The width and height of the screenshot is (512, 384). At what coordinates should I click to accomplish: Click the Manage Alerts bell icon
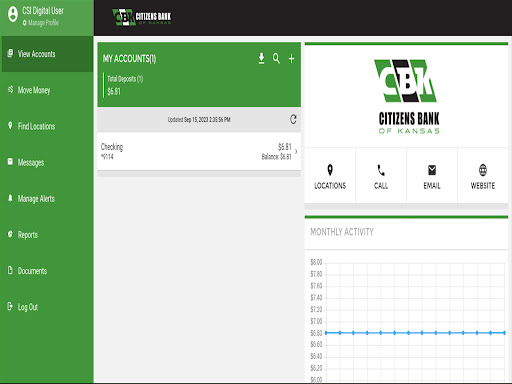(x=10, y=198)
